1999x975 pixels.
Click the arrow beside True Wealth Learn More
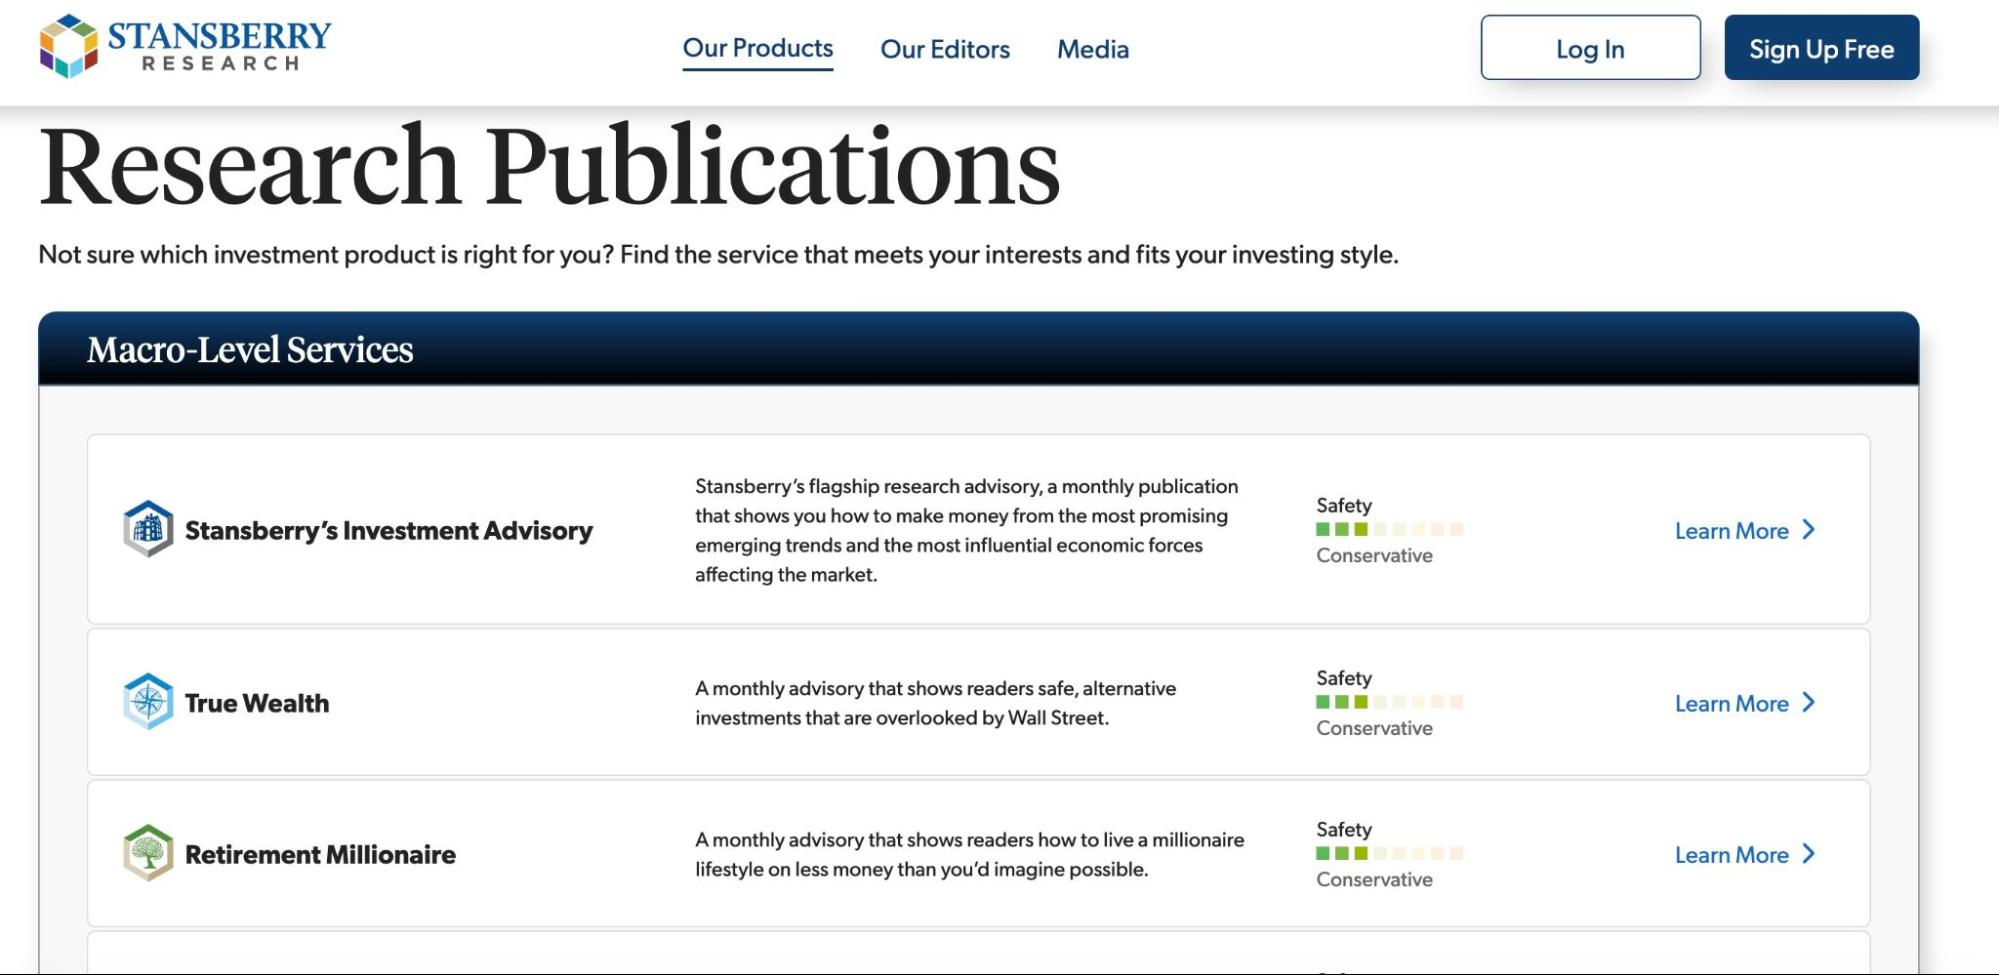(x=1808, y=703)
